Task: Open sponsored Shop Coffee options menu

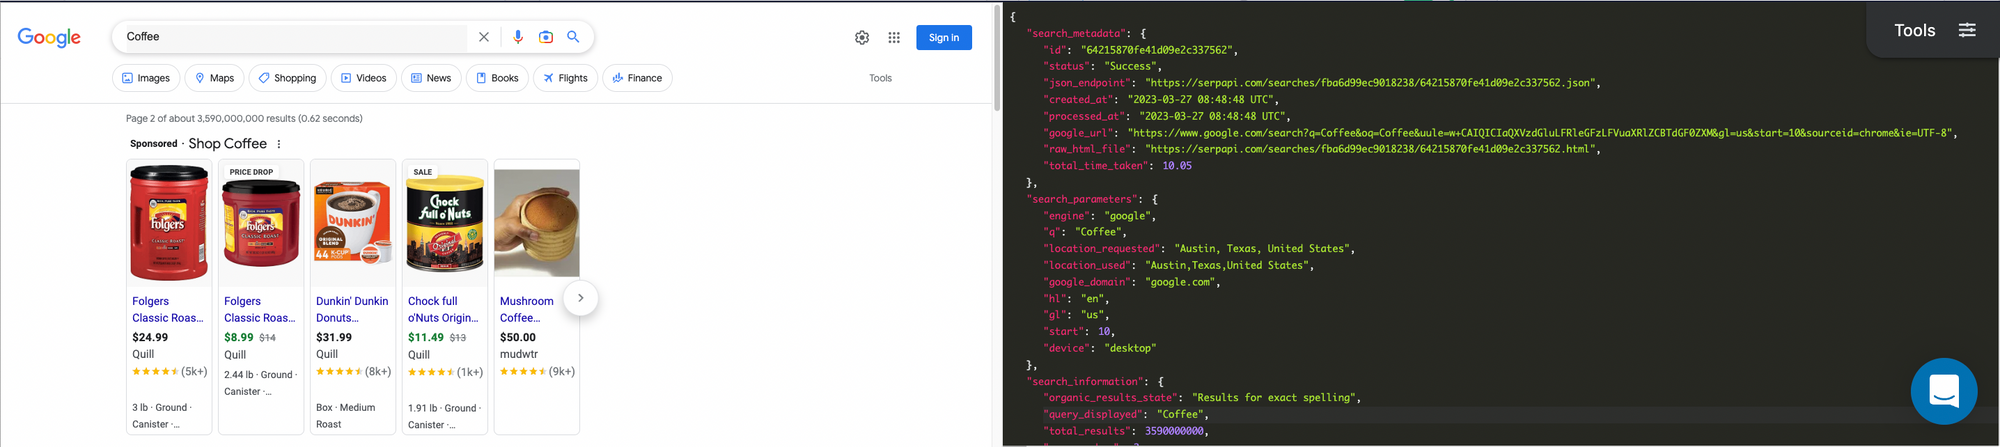Action: click(x=279, y=144)
